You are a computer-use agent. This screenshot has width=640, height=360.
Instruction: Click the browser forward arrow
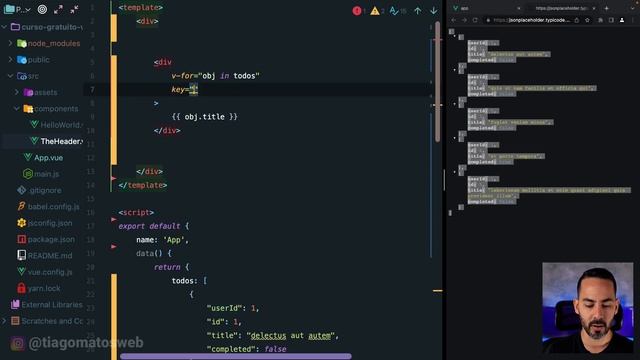(464, 20)
